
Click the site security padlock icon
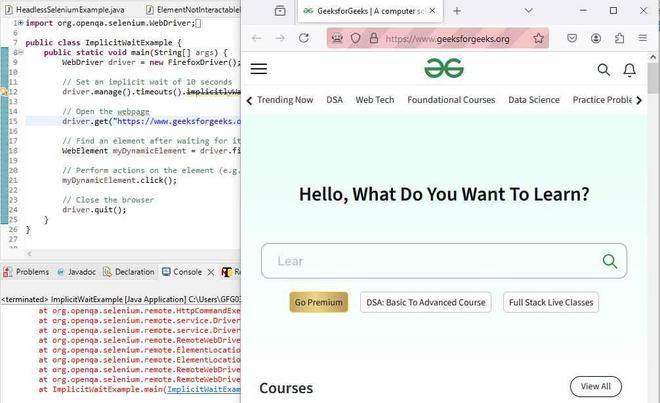click(374, 38)
